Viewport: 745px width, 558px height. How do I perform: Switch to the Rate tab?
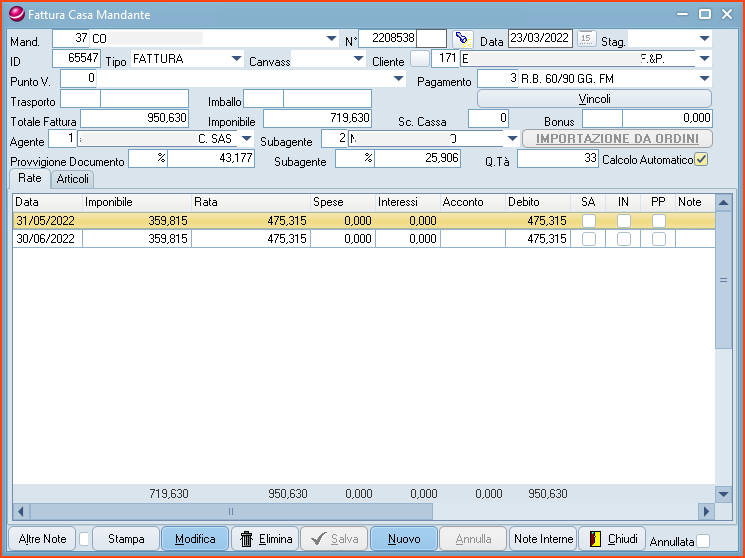pos(30,178)
